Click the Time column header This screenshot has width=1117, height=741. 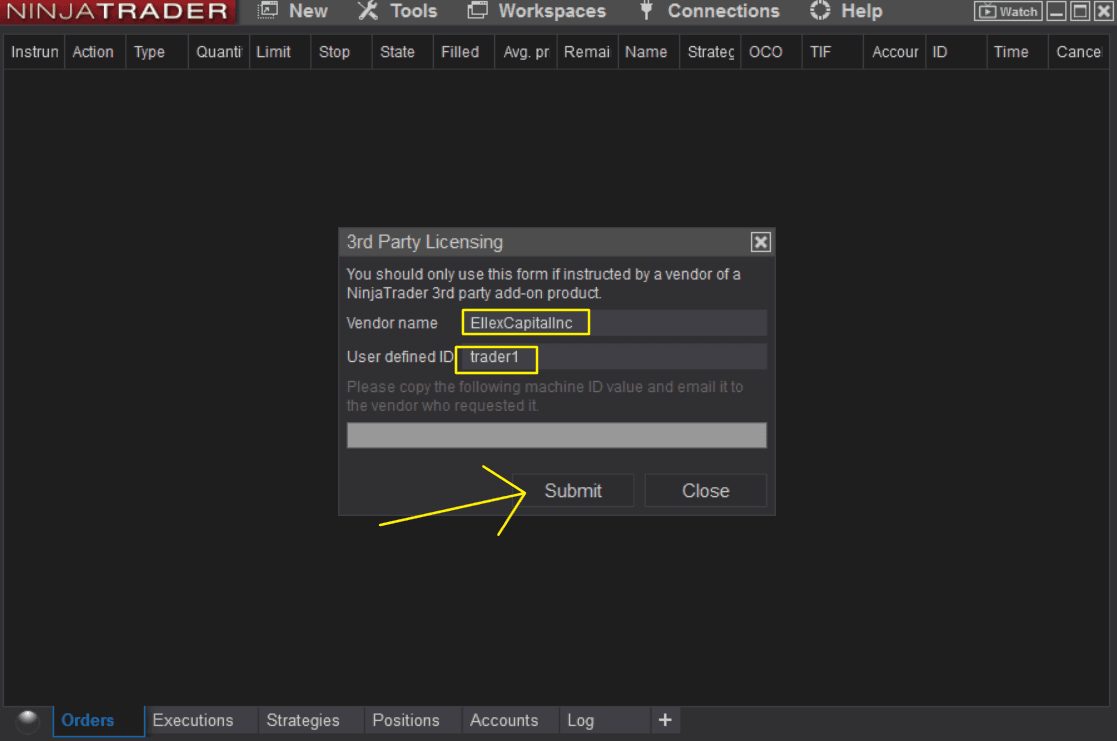click(1017, 52)
